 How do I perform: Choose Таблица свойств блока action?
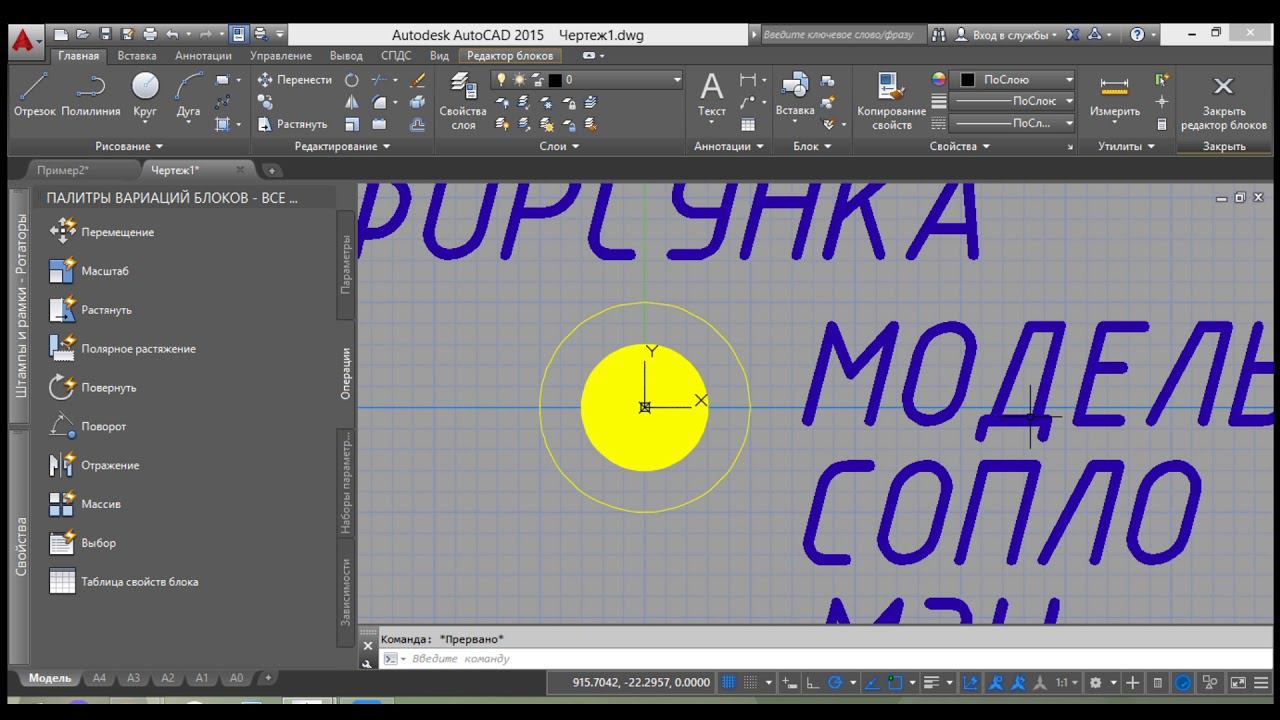click(x=124, y=582)
